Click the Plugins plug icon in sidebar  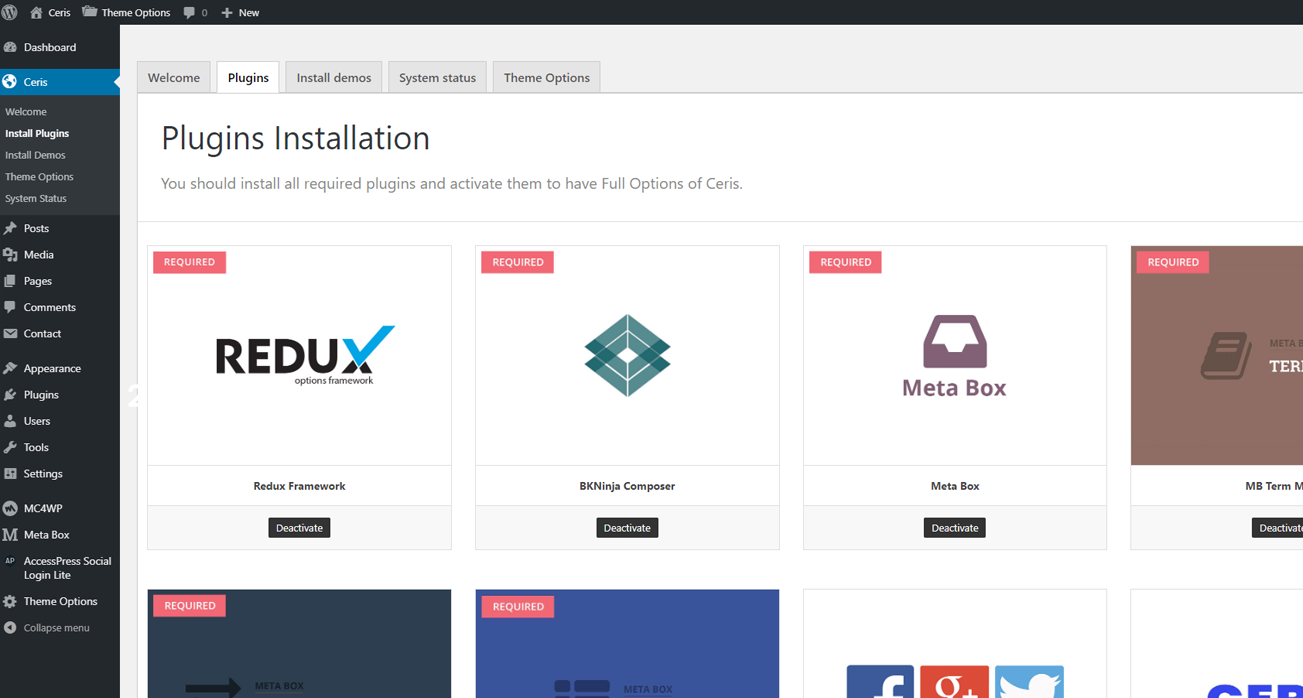[x=10, y=395]
